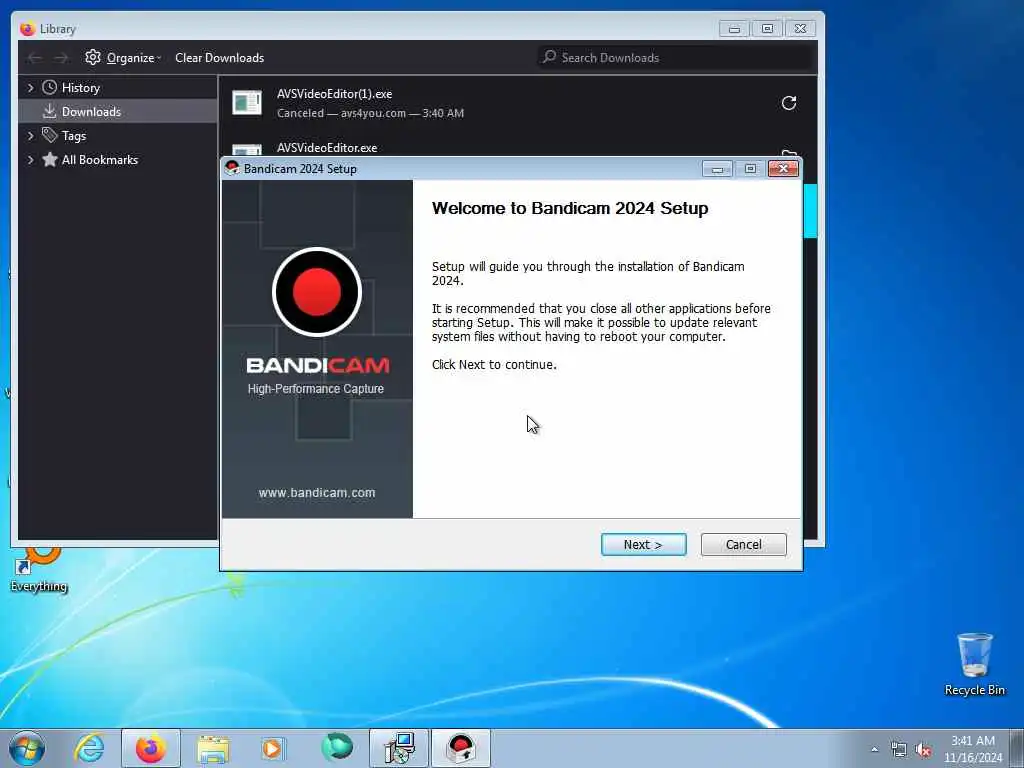Viewport: 1024px width, 768px height.
Task: Open the Recycle Bin on desktop
Action: (x=974, y=664)
